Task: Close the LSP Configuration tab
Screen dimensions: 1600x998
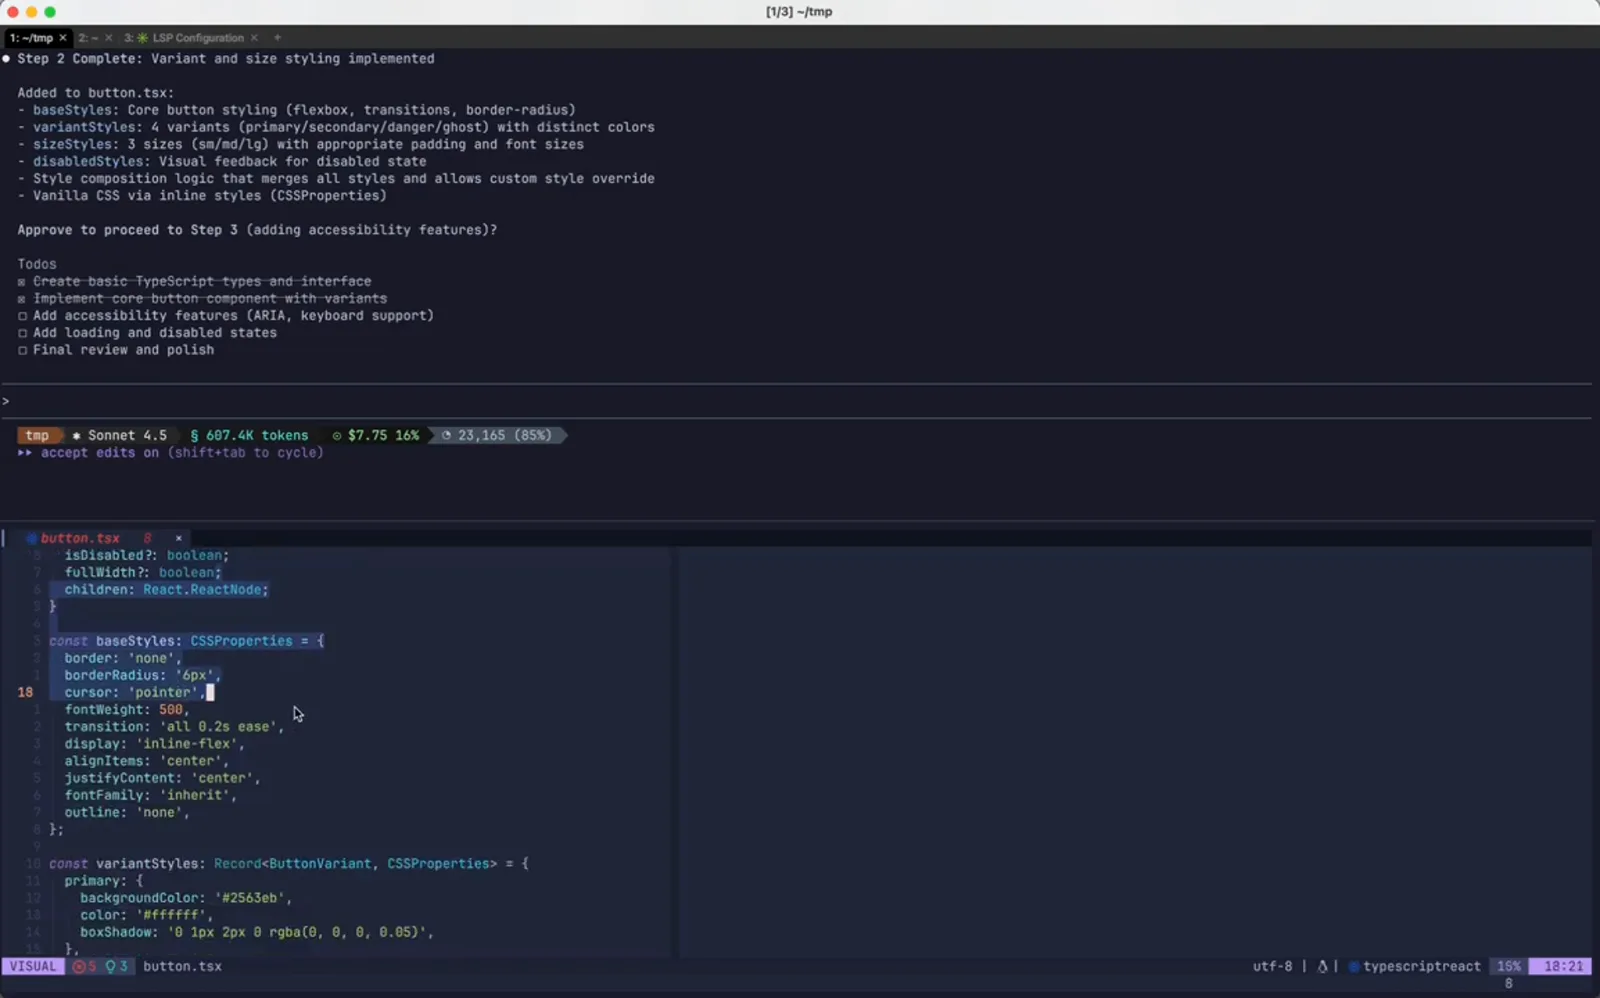Action: tap(254, 38)
